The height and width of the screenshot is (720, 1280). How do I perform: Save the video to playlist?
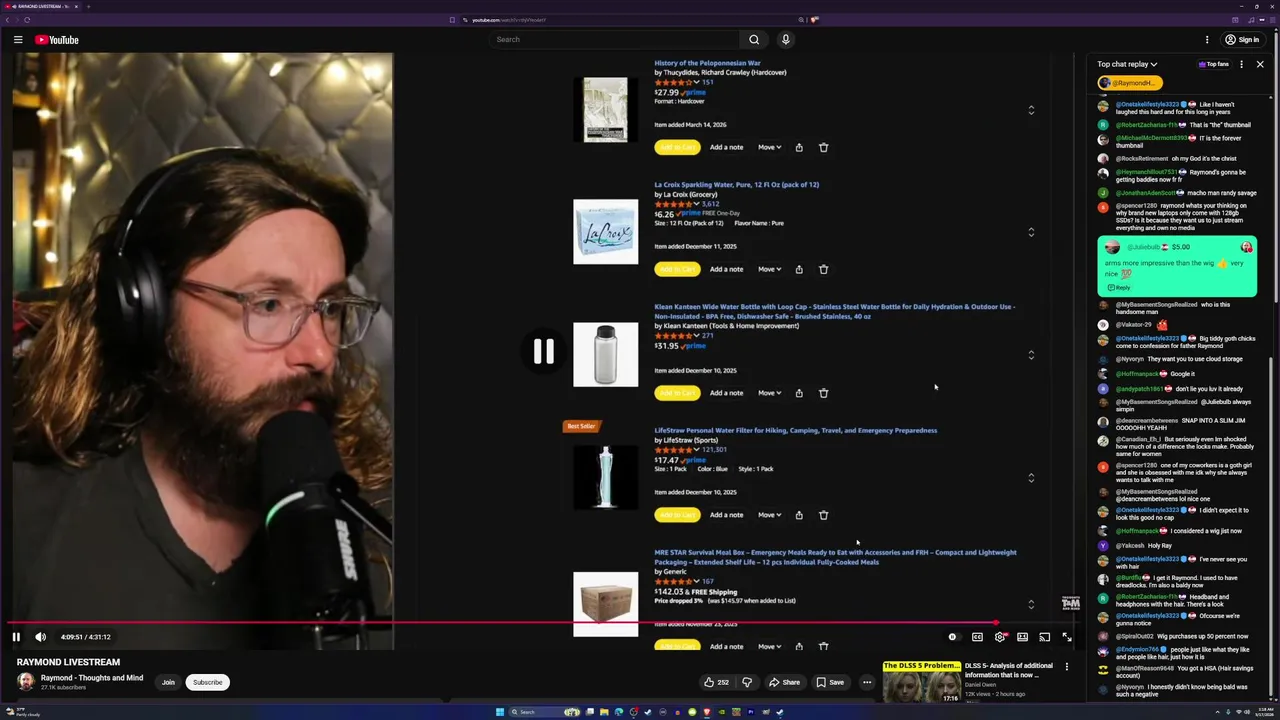tap(830, 682)
